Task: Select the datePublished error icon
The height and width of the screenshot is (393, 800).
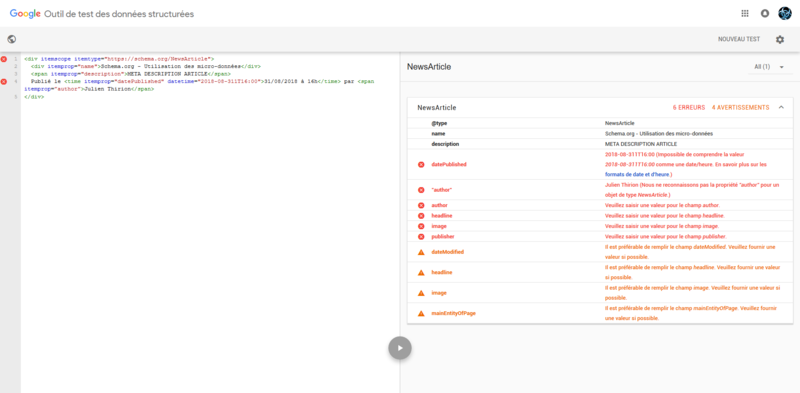Action: (x=421, y=164)
